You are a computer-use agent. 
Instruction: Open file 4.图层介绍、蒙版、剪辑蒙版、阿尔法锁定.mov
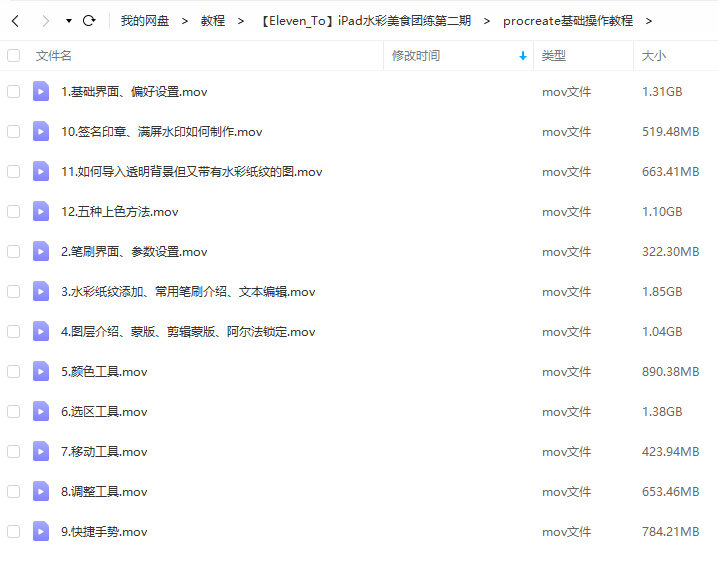188,331
